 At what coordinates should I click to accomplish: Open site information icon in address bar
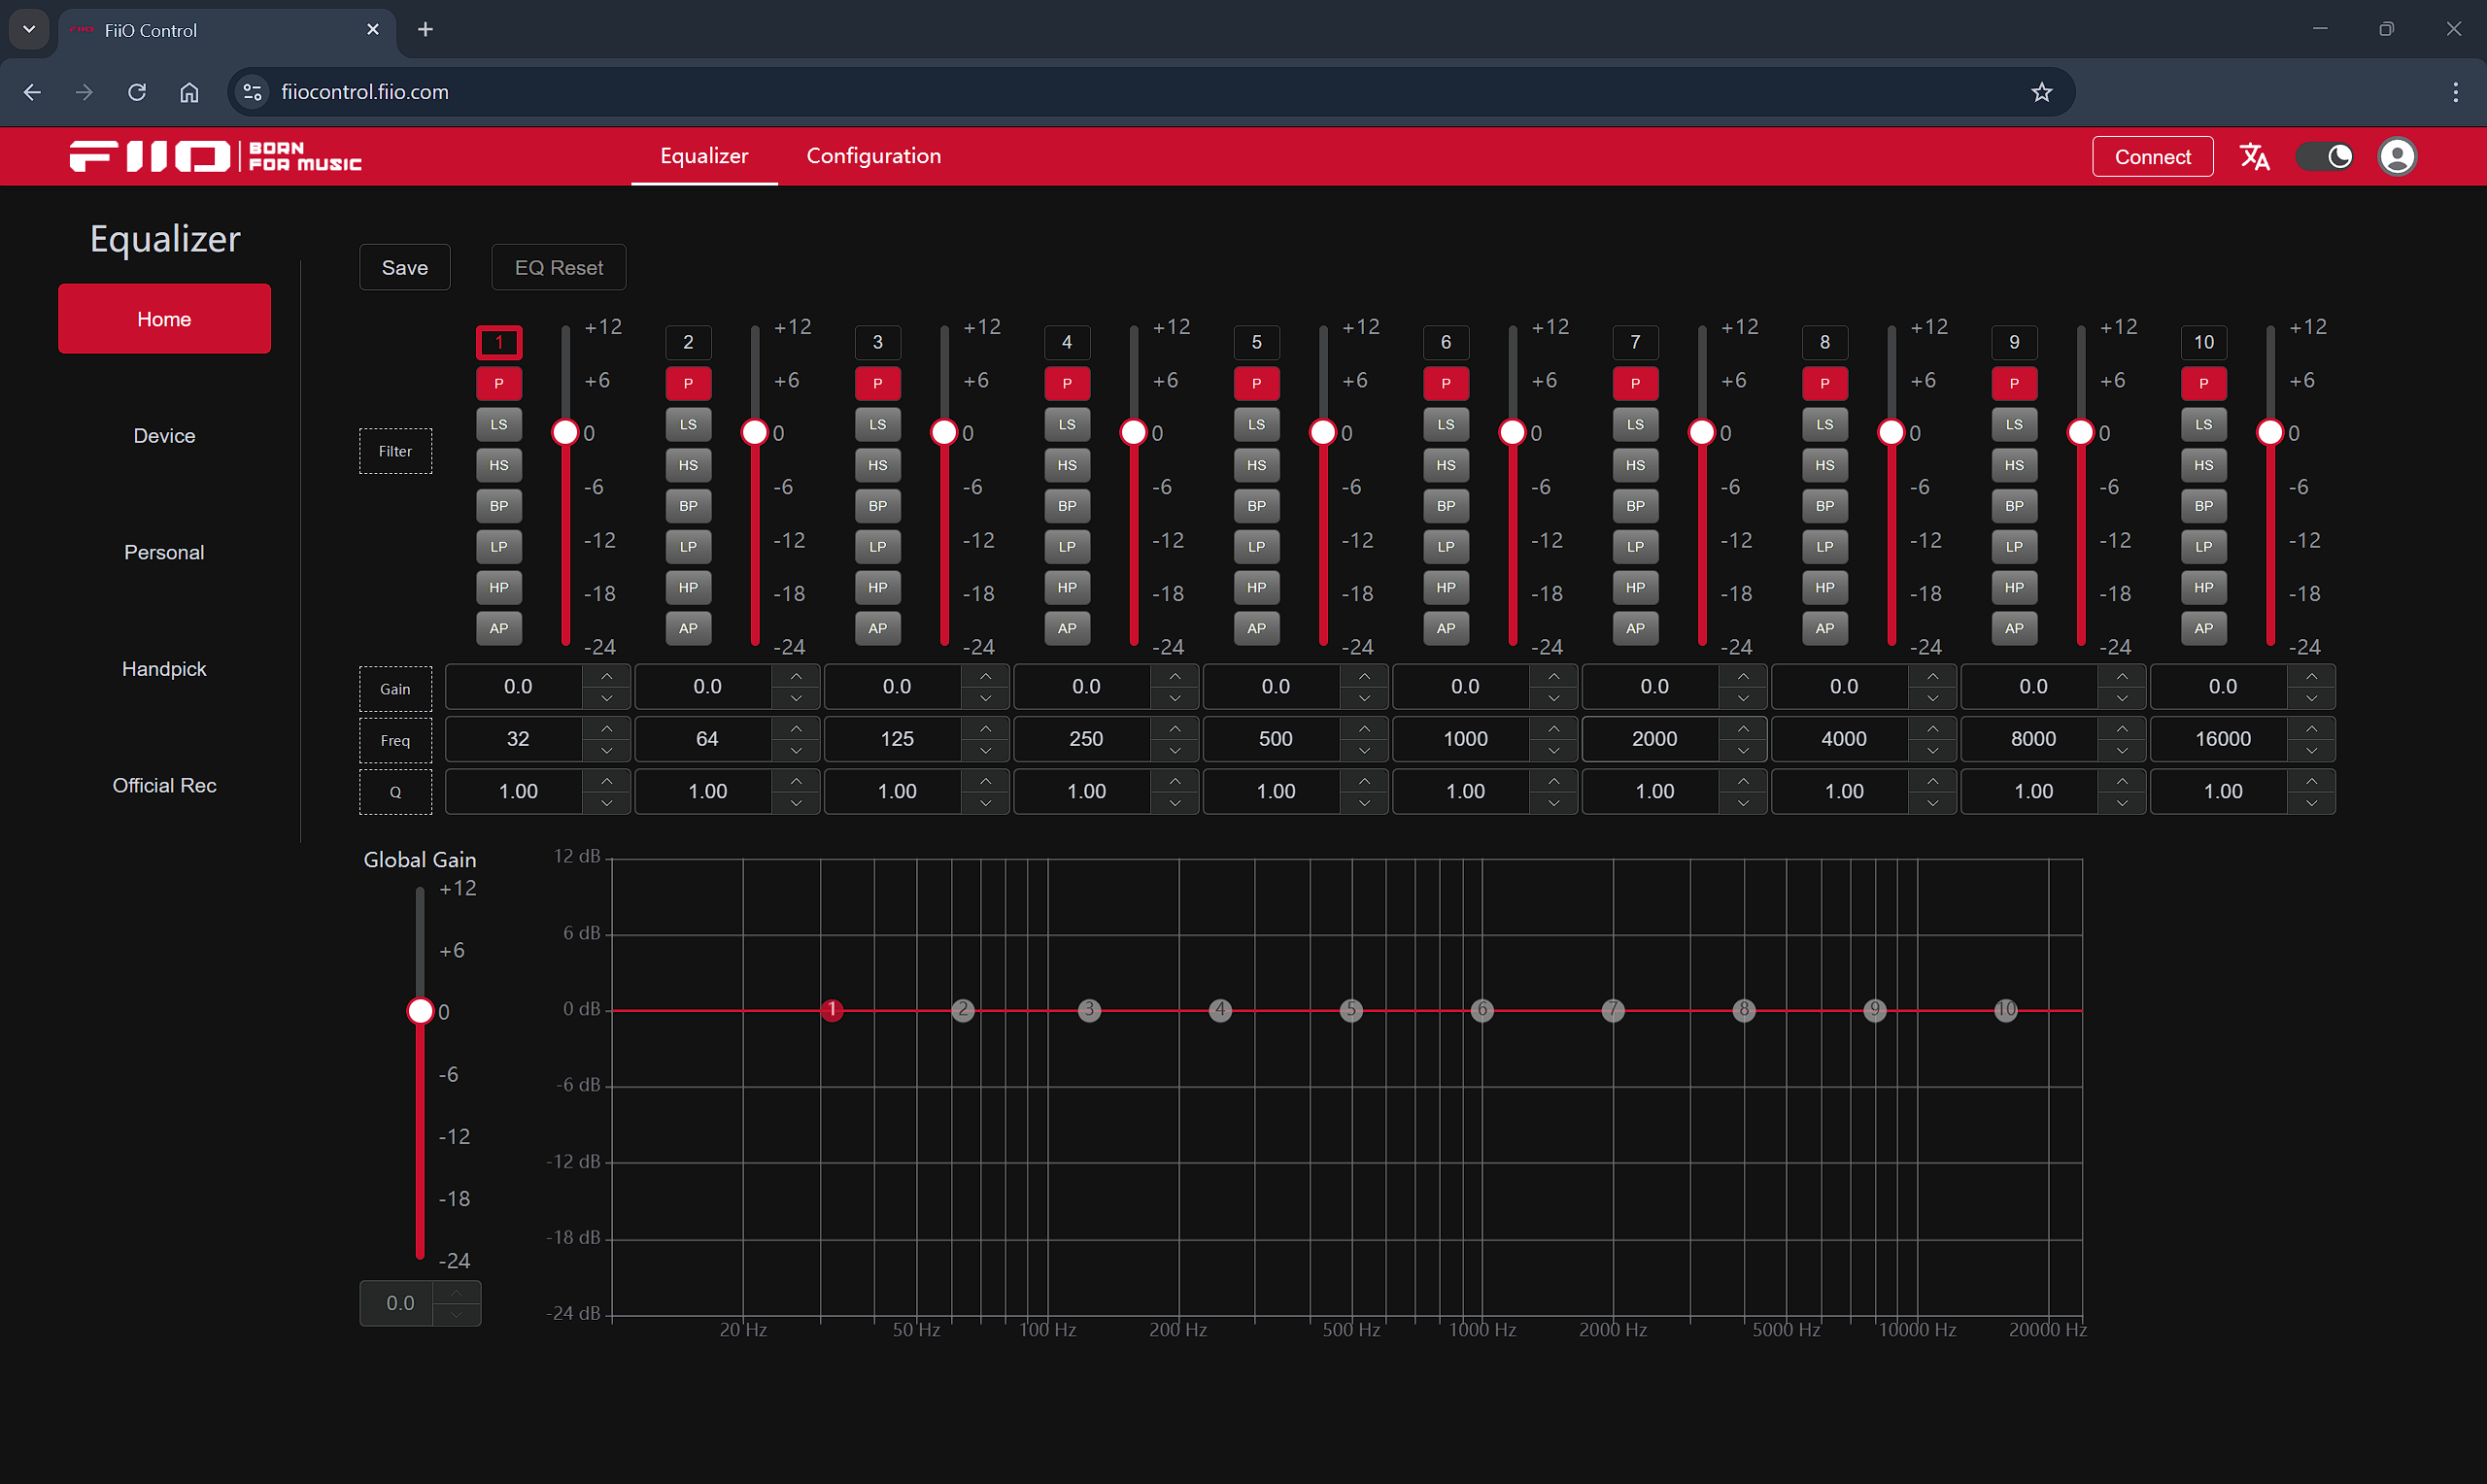(x=253, y=92)
